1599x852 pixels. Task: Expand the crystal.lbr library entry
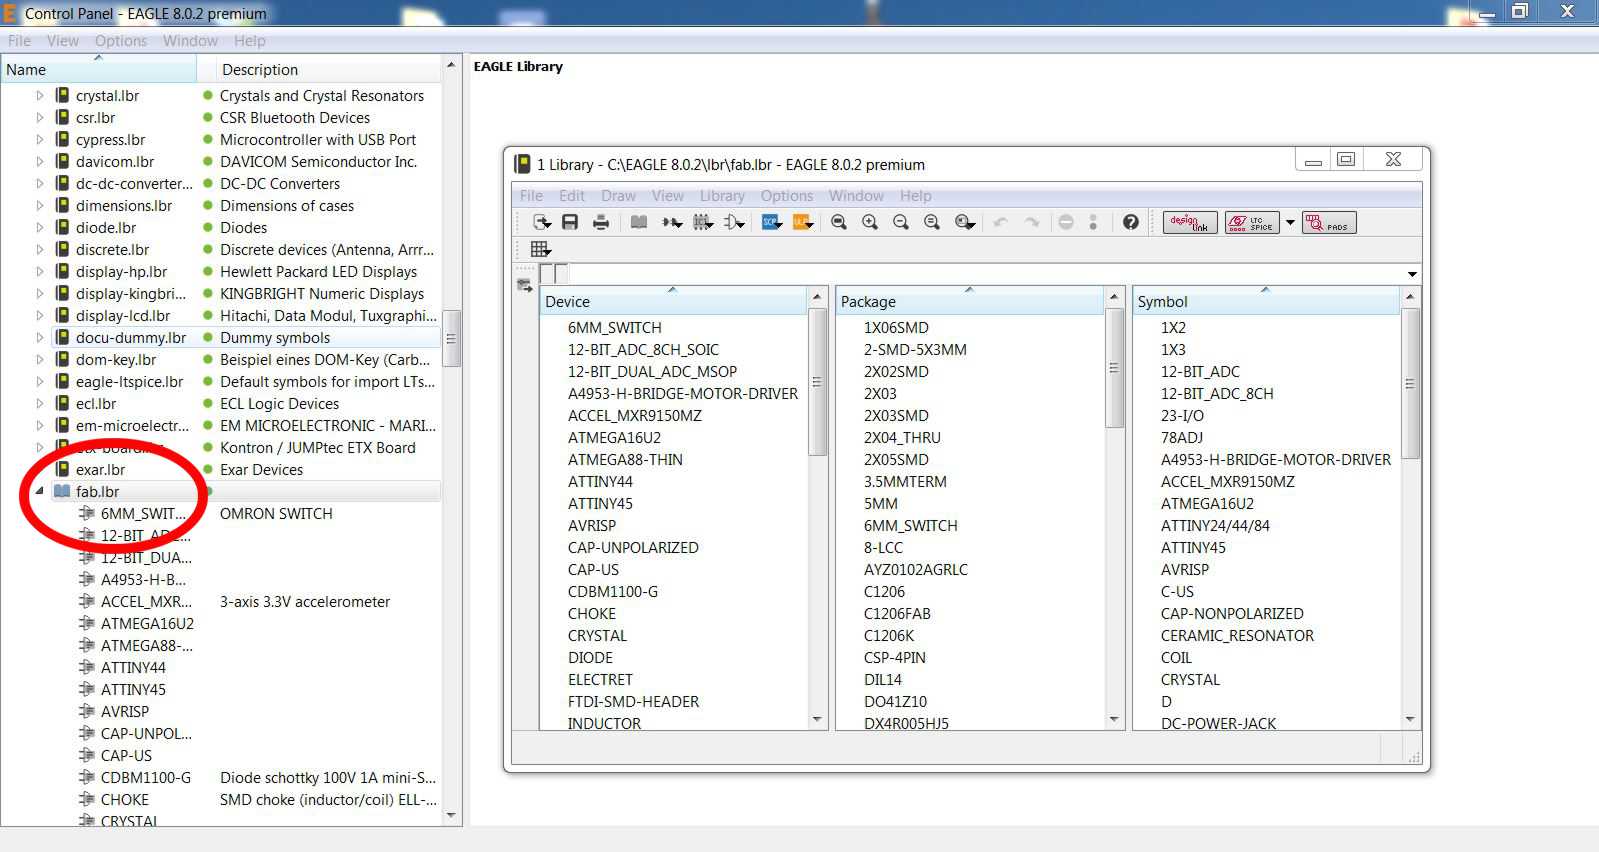(40, 96)
